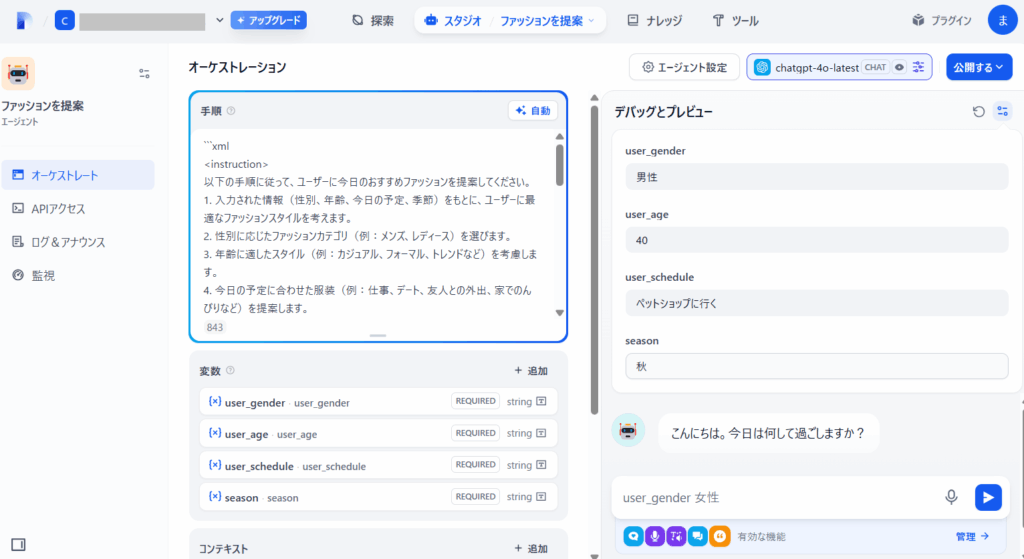The height and width of the screenshot is (559, 1024).
Task: Expand the workspace name dropdown chevron
Action: [219, 20]
